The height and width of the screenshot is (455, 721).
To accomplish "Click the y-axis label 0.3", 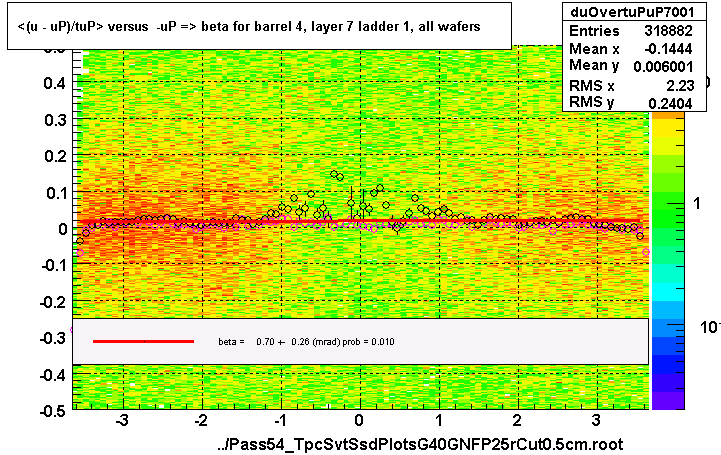I will 55,120.
